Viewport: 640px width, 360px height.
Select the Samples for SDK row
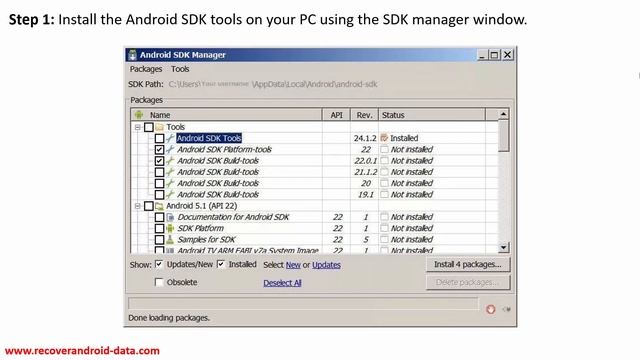click(314, 240)
